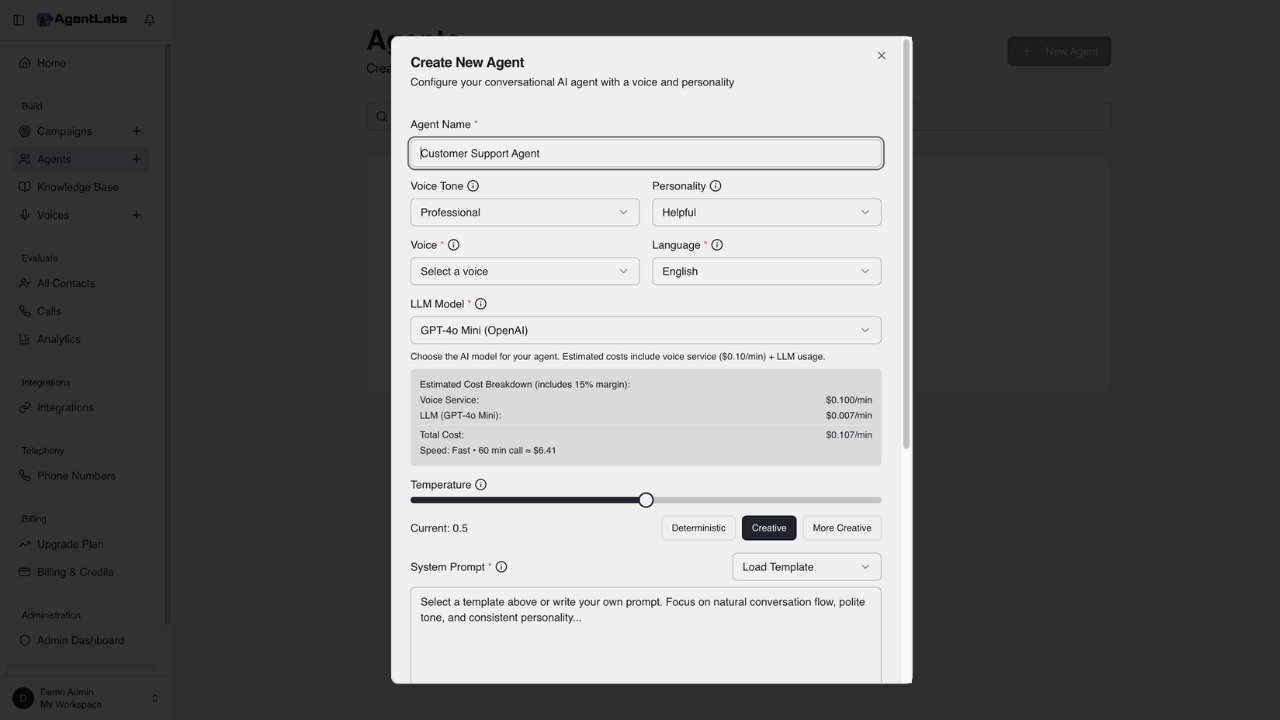
Task: Focus the Agent Name input field
Action: click(x=646, y=153)
